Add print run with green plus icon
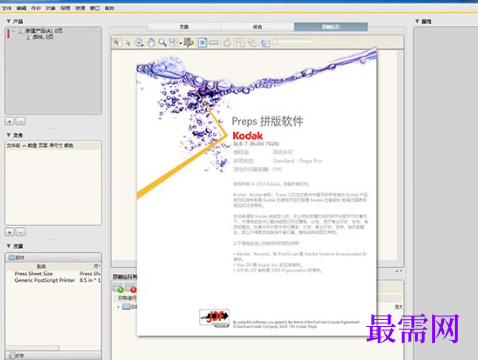 pos(118,288)
